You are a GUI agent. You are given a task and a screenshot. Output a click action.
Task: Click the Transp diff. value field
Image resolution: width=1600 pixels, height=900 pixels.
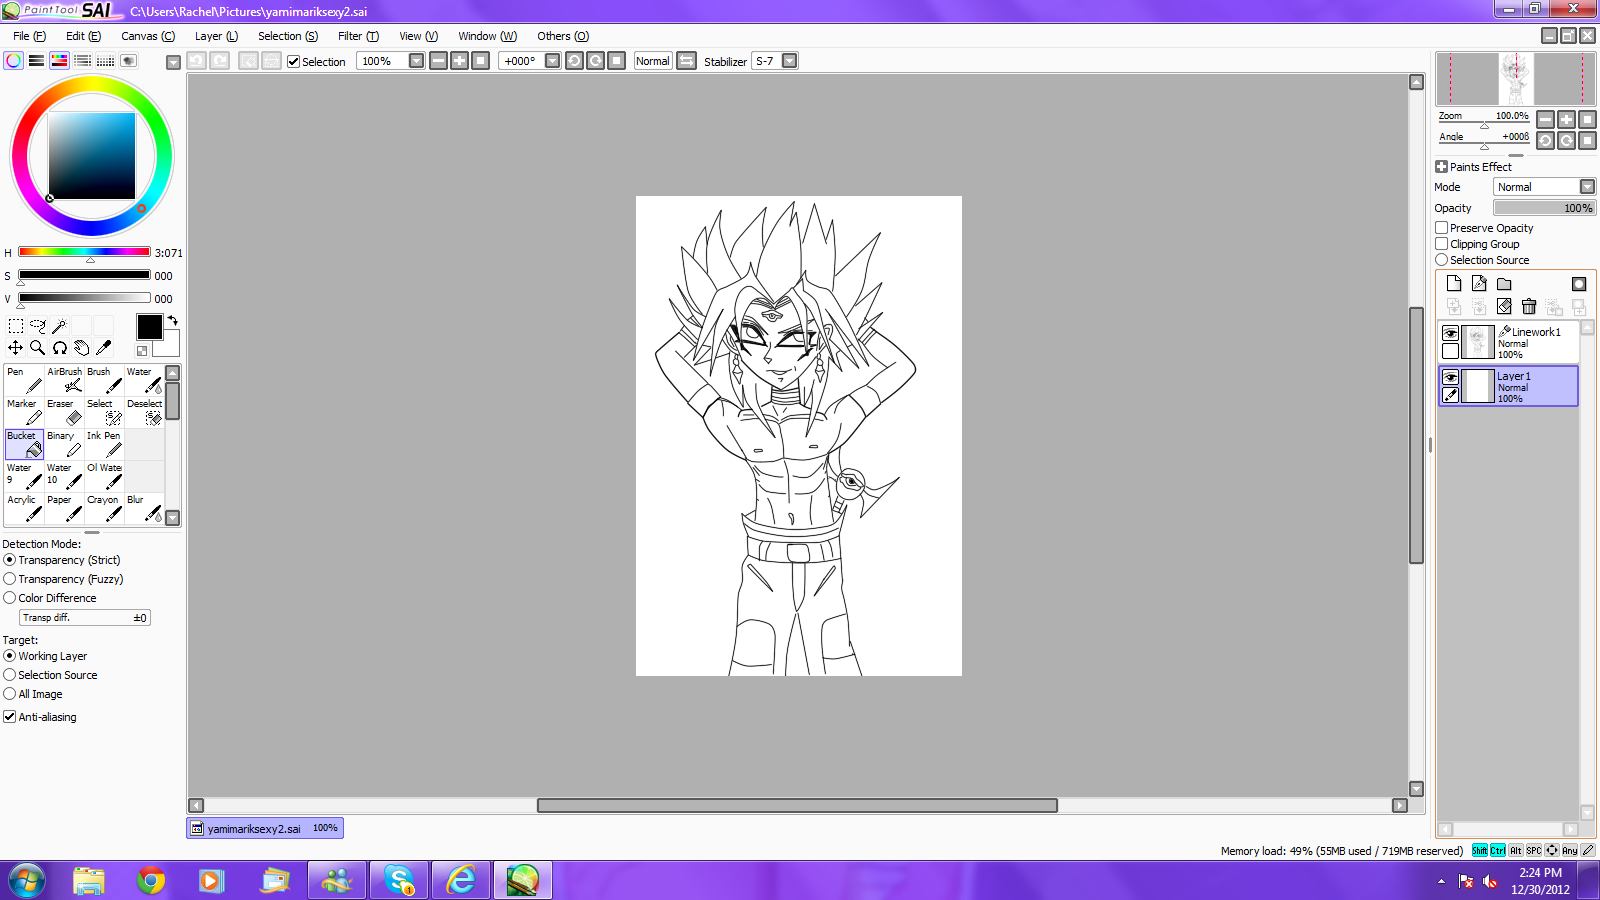pos(85,618)
